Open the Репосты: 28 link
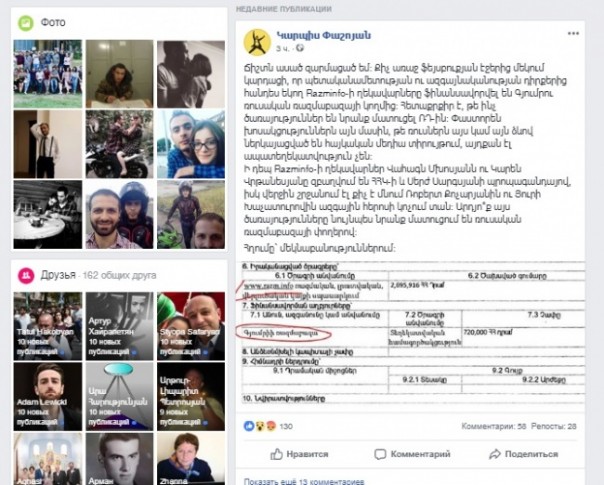This screenshot has width=604, height=485. click(x=554, y=426)
